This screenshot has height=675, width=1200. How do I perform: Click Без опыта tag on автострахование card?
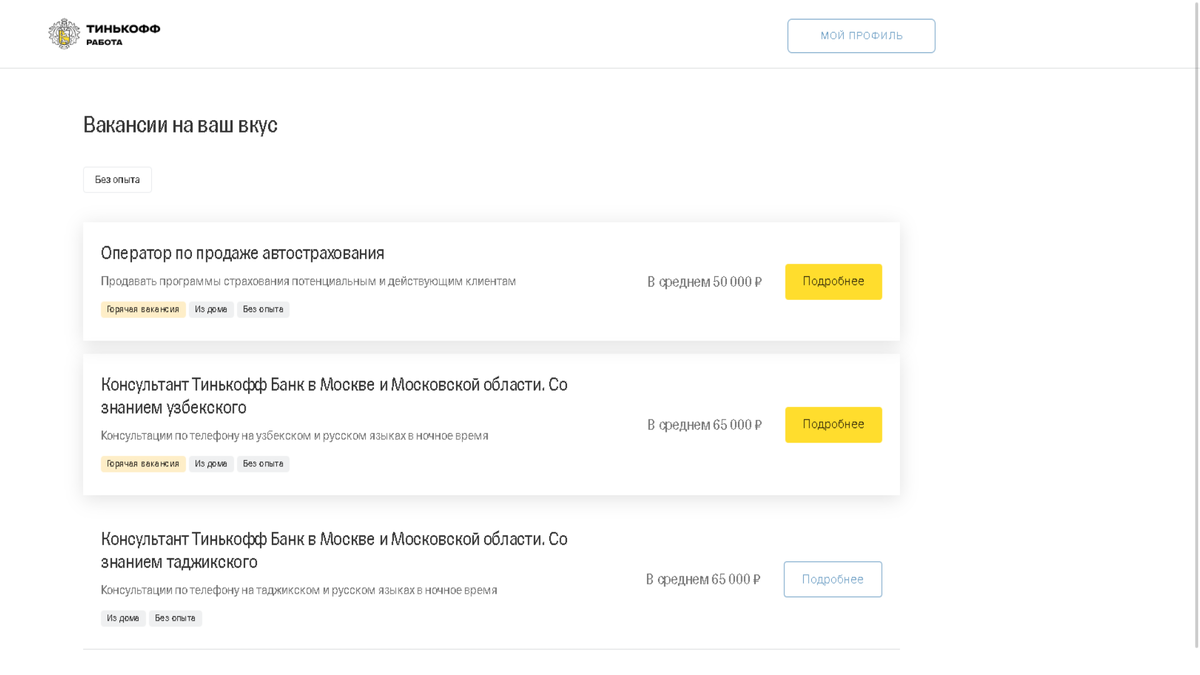(263, 310)
